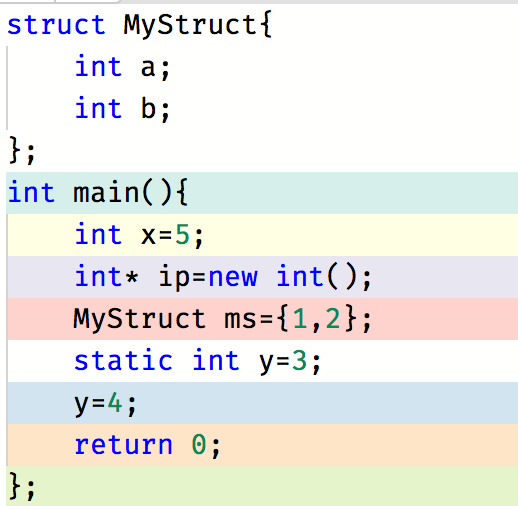Click the 'return 0;' statement
This screenshot has height=506, width=518.
point(147,445)
